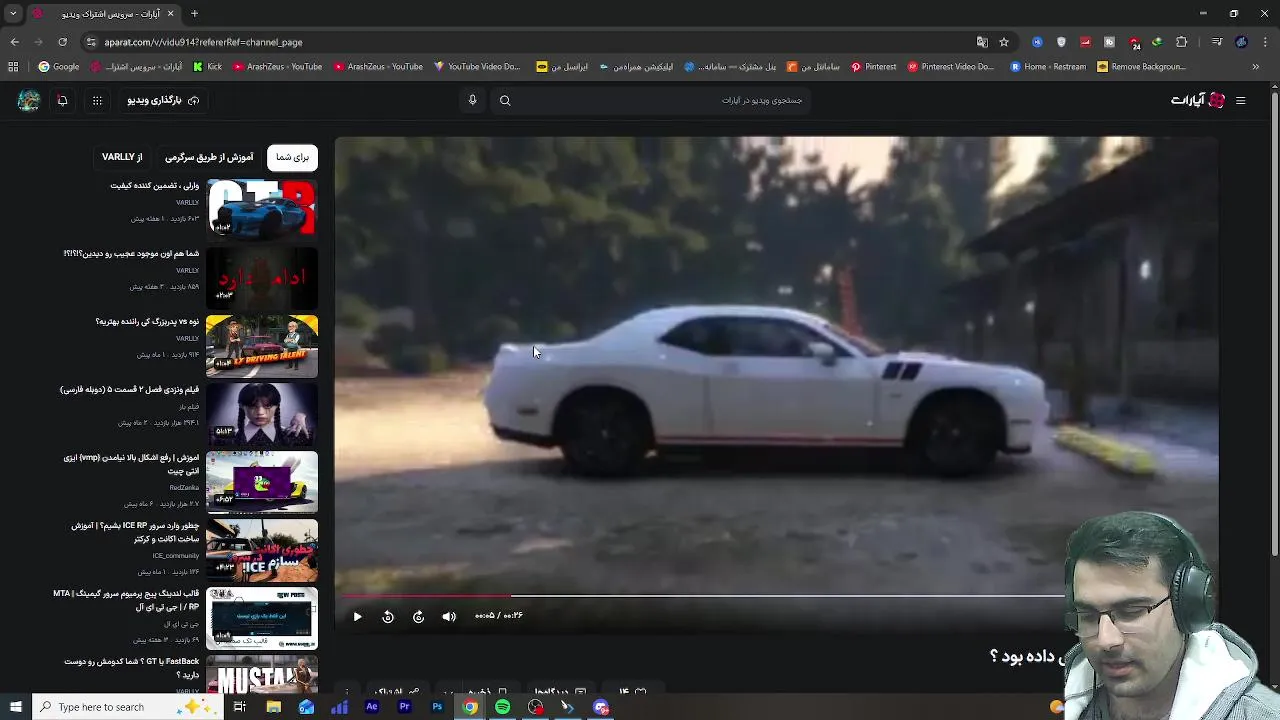1280x720 pixels.
Task: Skip forward with the forward-seek icon
Action: pos(418,616)
